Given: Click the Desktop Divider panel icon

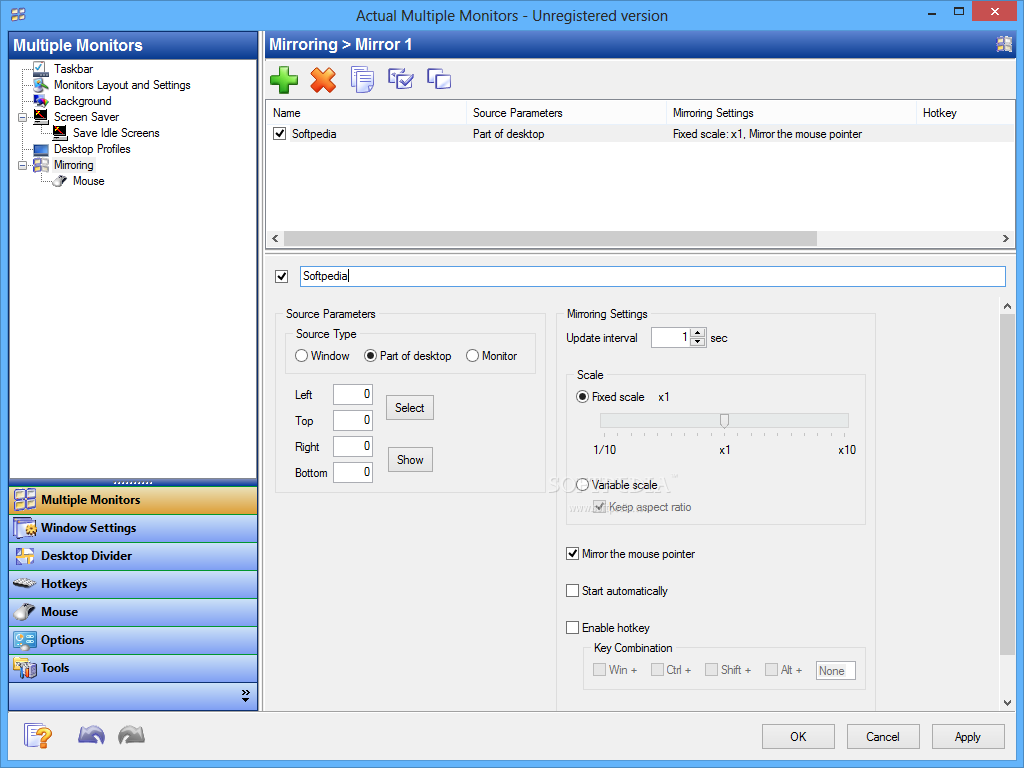Looking at the screenshot, I should tap(25, 556).
